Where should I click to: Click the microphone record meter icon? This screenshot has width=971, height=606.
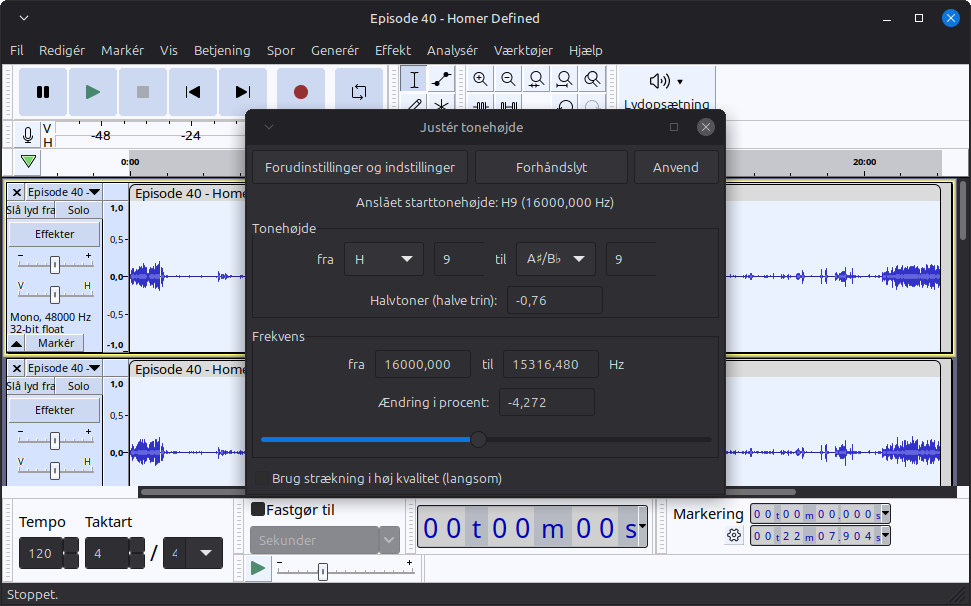pyautogui.click(x=28, y=135)
